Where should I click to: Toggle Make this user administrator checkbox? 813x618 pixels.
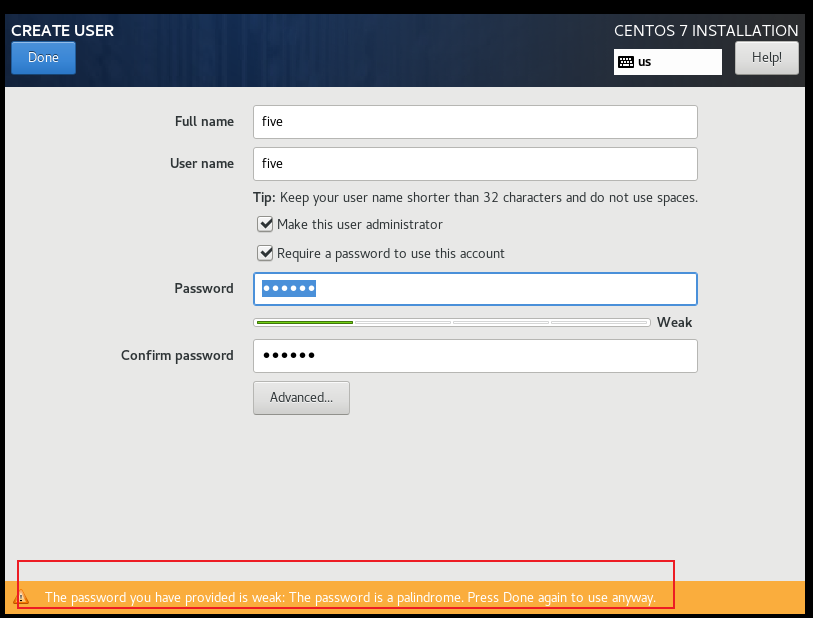(265, 224)
